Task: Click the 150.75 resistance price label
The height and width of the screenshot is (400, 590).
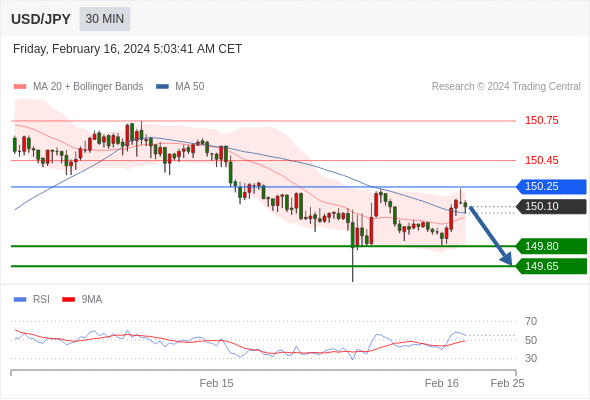Action: coord(541,120)
